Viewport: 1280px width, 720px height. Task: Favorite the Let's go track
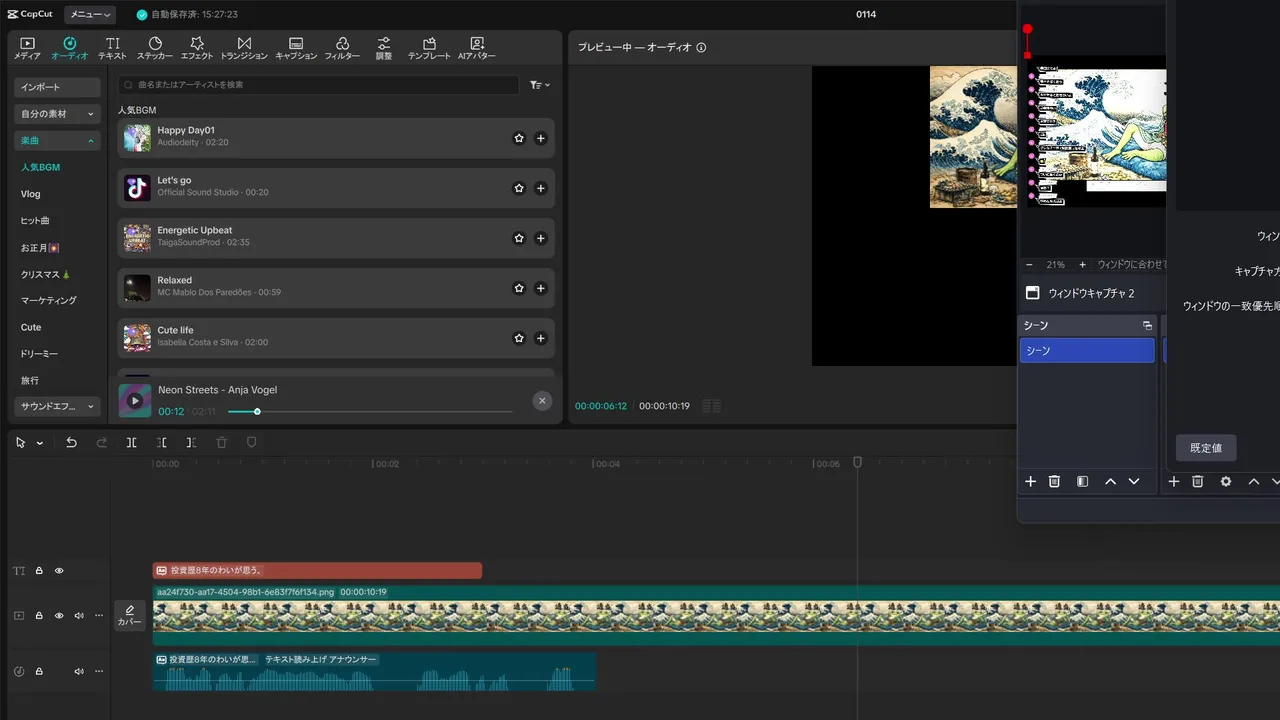pyautogui.click(x=519, y=188)
